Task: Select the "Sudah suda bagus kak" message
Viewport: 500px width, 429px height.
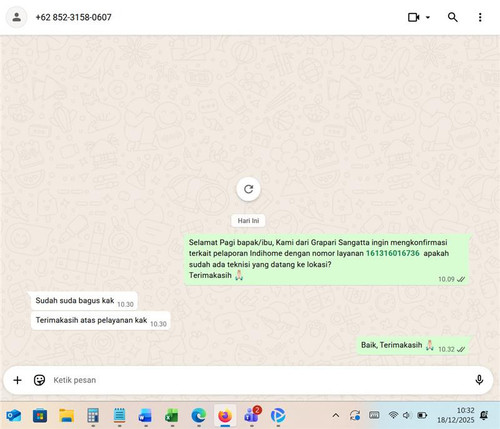Action: coord(84,301)
